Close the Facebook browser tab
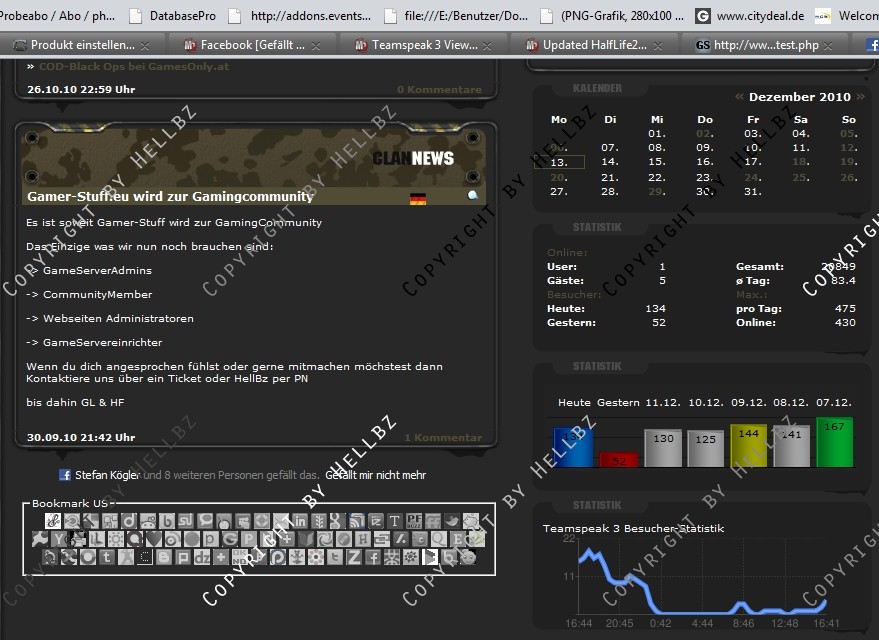 (x=319, y=46)
